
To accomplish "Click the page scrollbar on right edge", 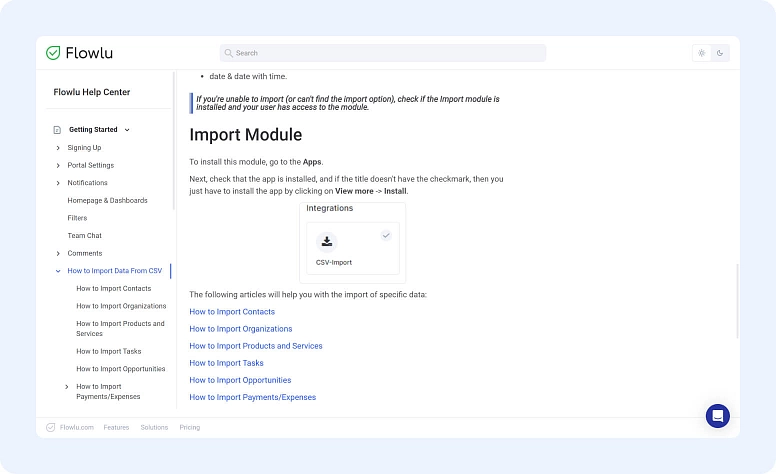I will (737, 301).
